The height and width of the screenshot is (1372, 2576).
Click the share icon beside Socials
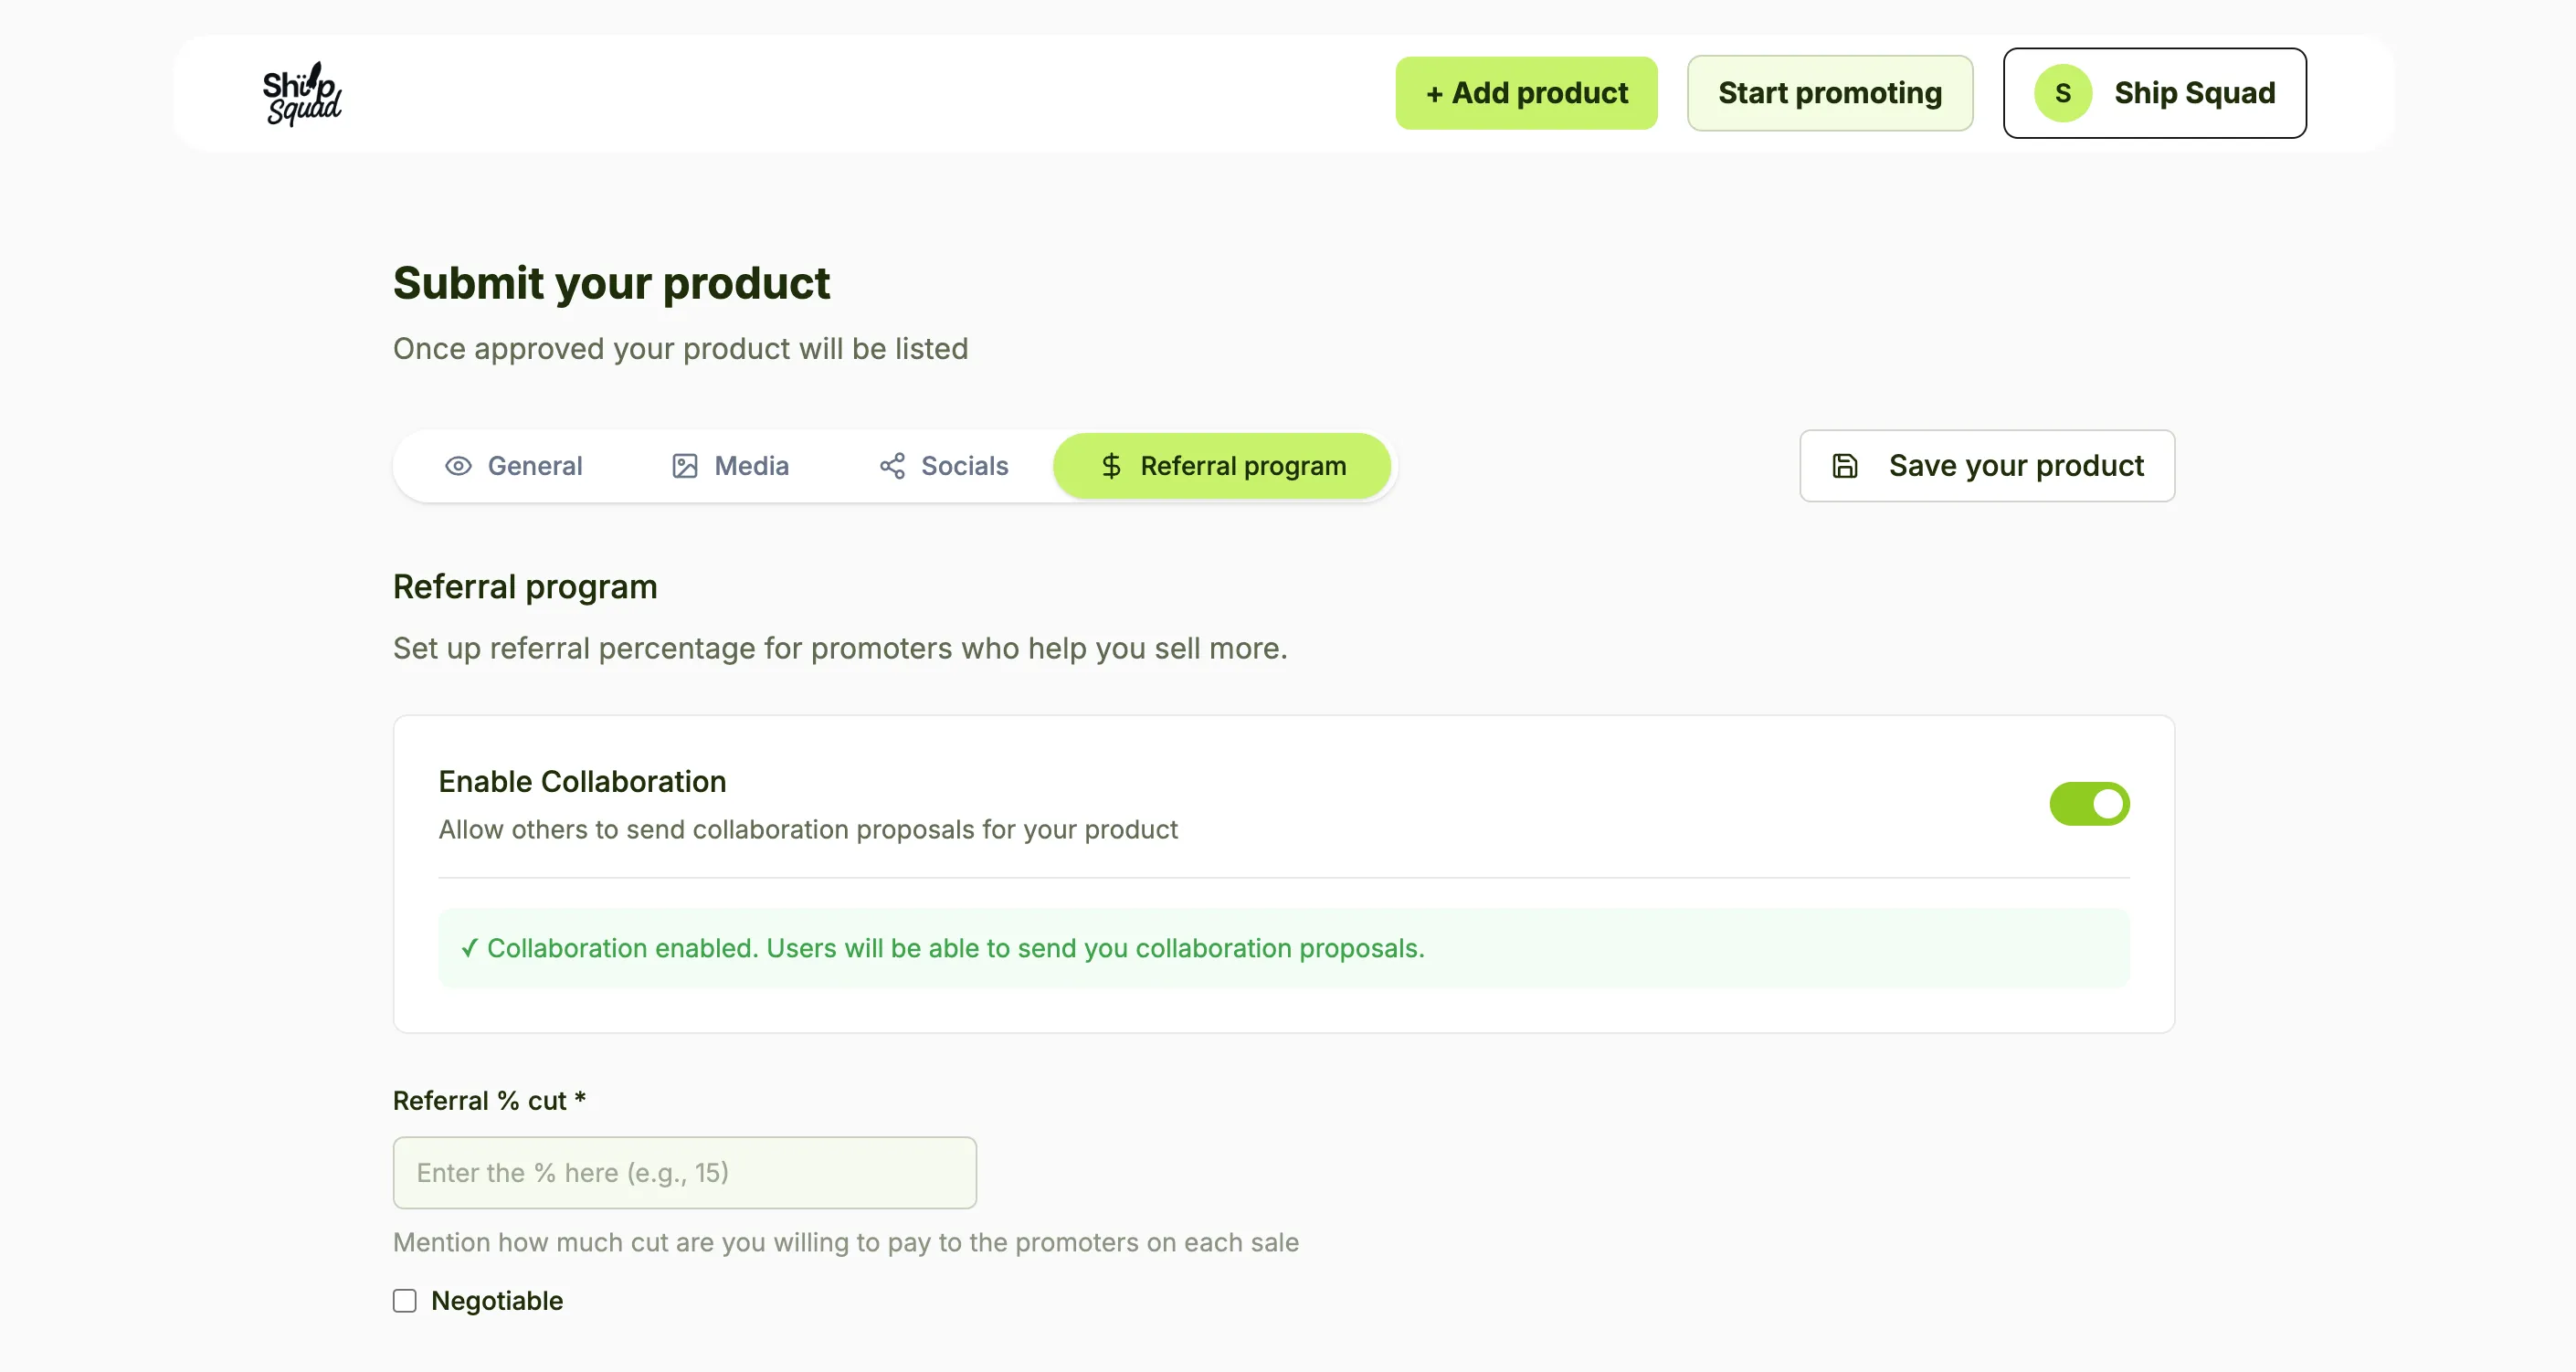point(892,466)
